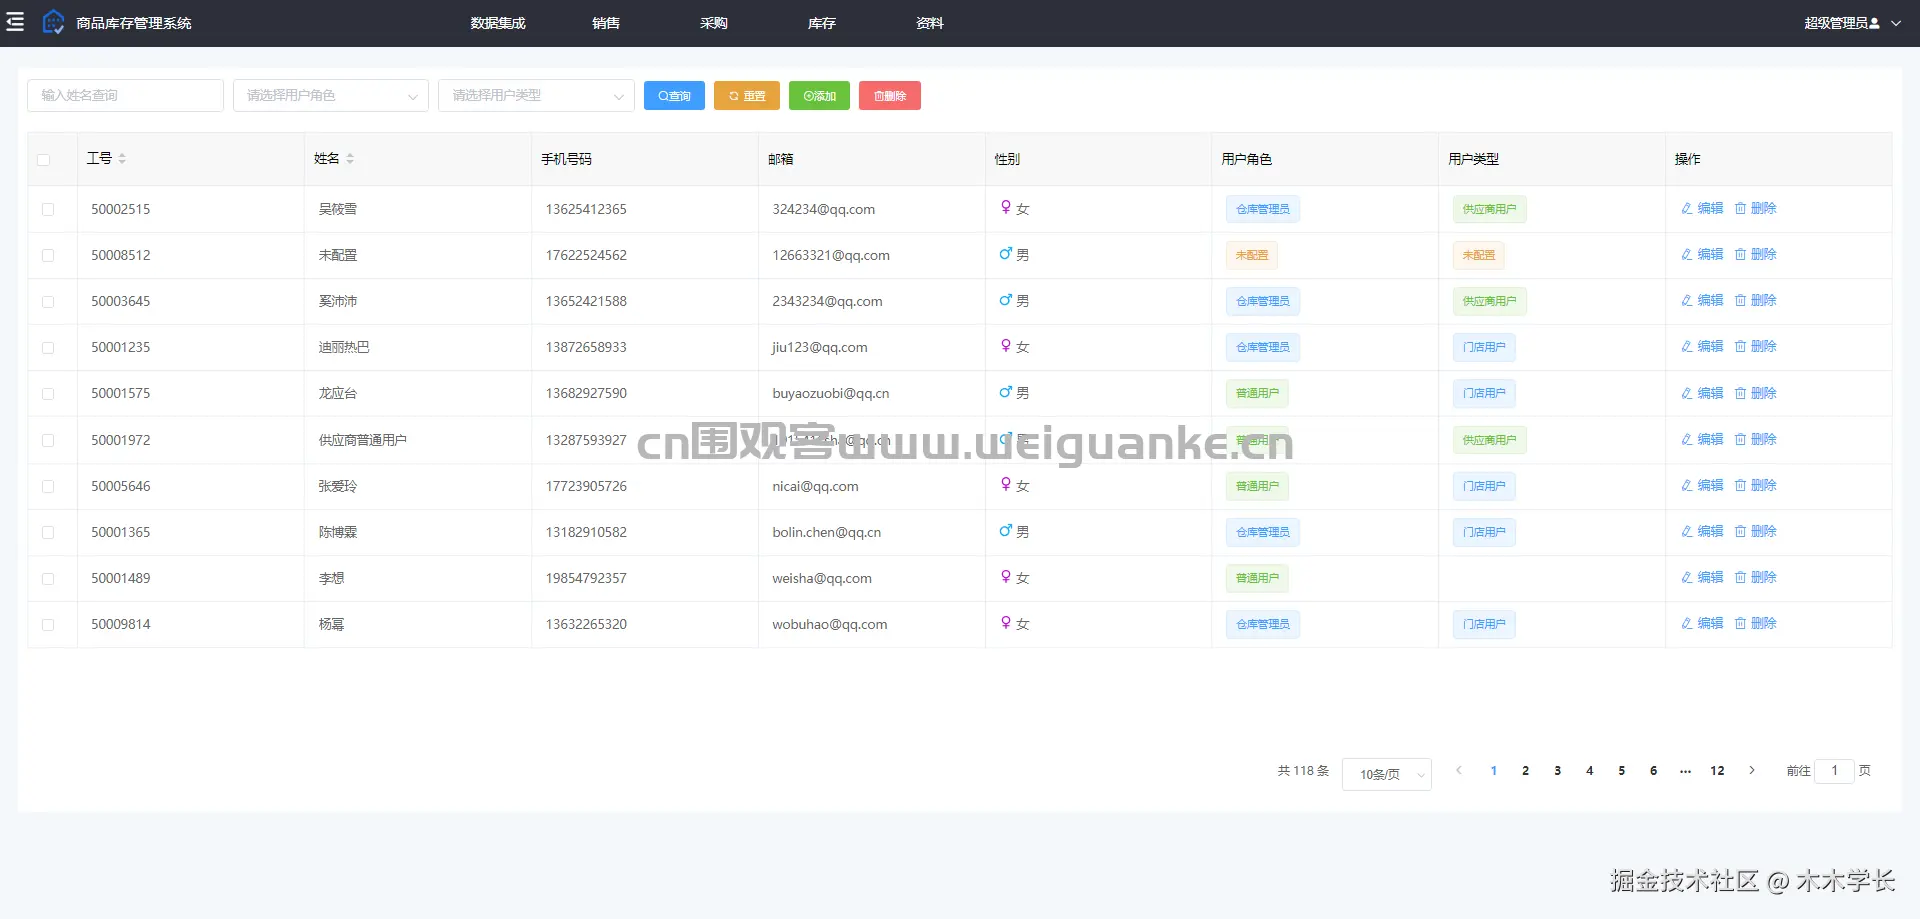
Task: Sort the table by 姓名 column arrows
Action: pyautogui.click(x=350, y=158)
